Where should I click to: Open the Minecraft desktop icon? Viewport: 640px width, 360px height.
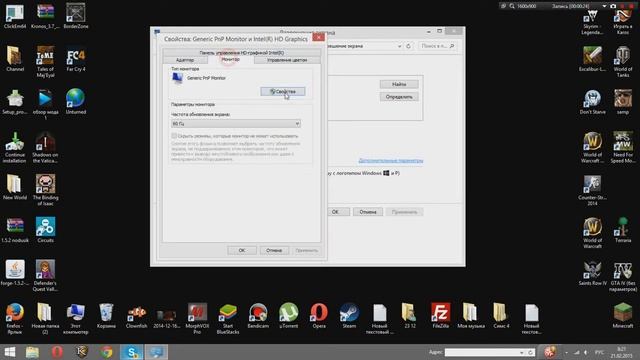[x=623, y=316]
